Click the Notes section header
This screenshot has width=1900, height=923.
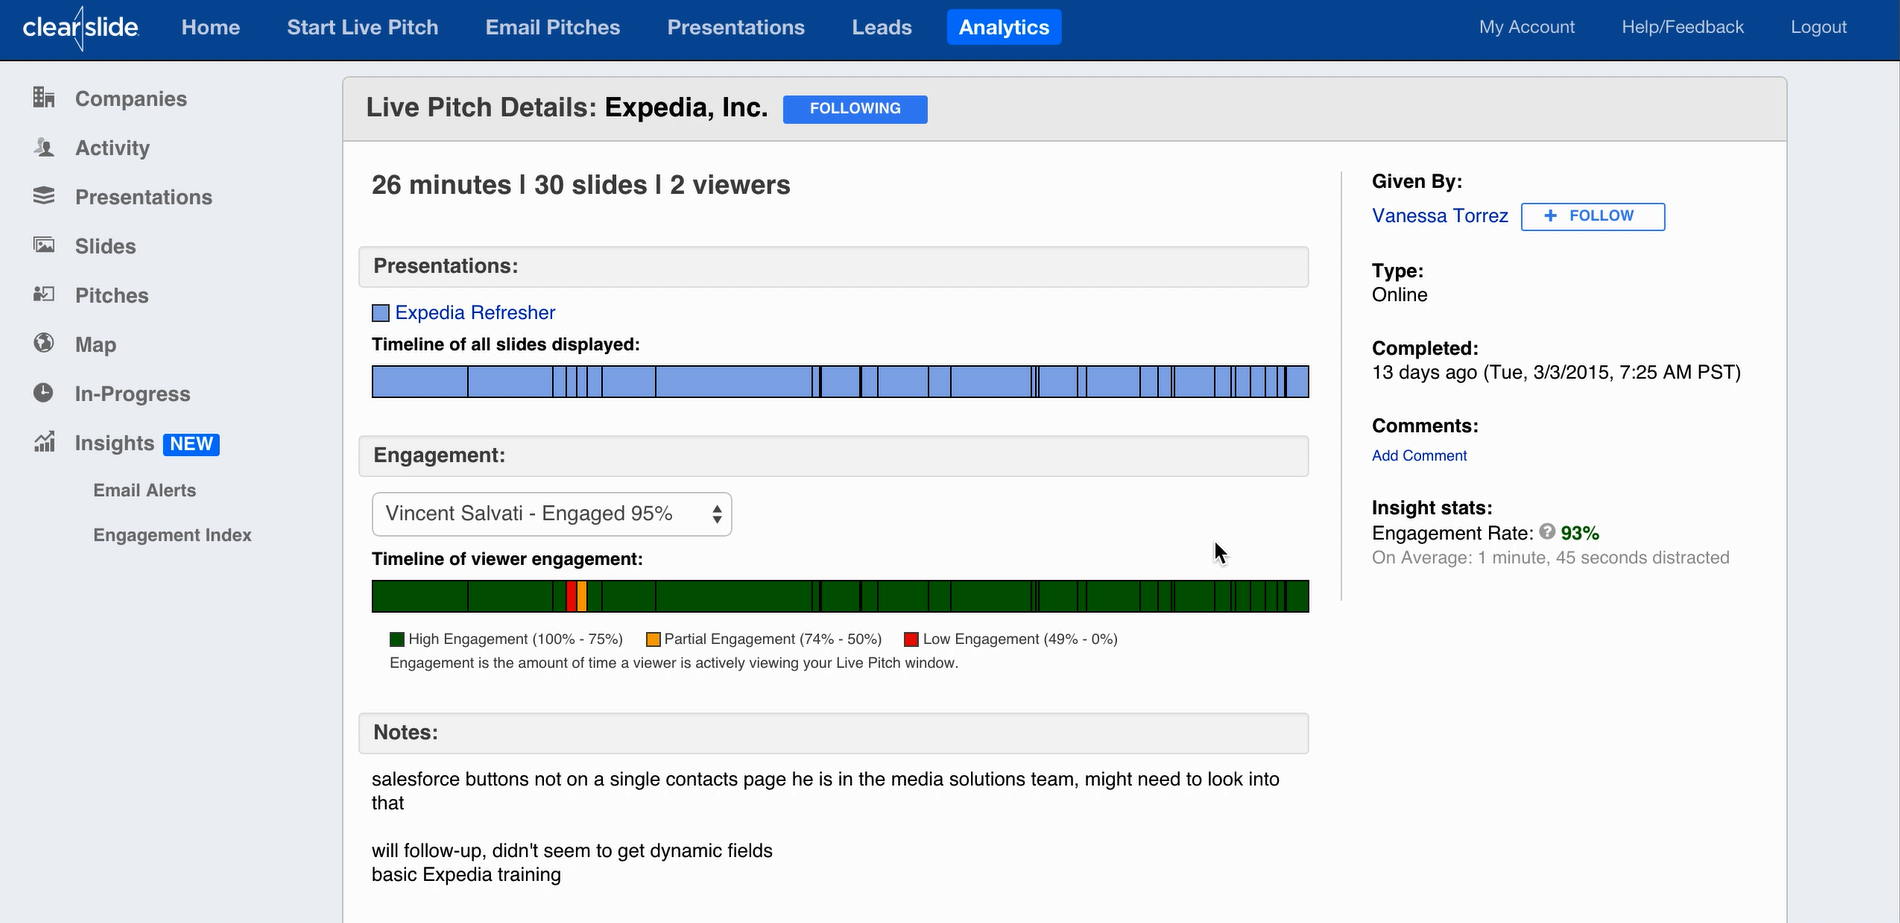click(834, 733)
